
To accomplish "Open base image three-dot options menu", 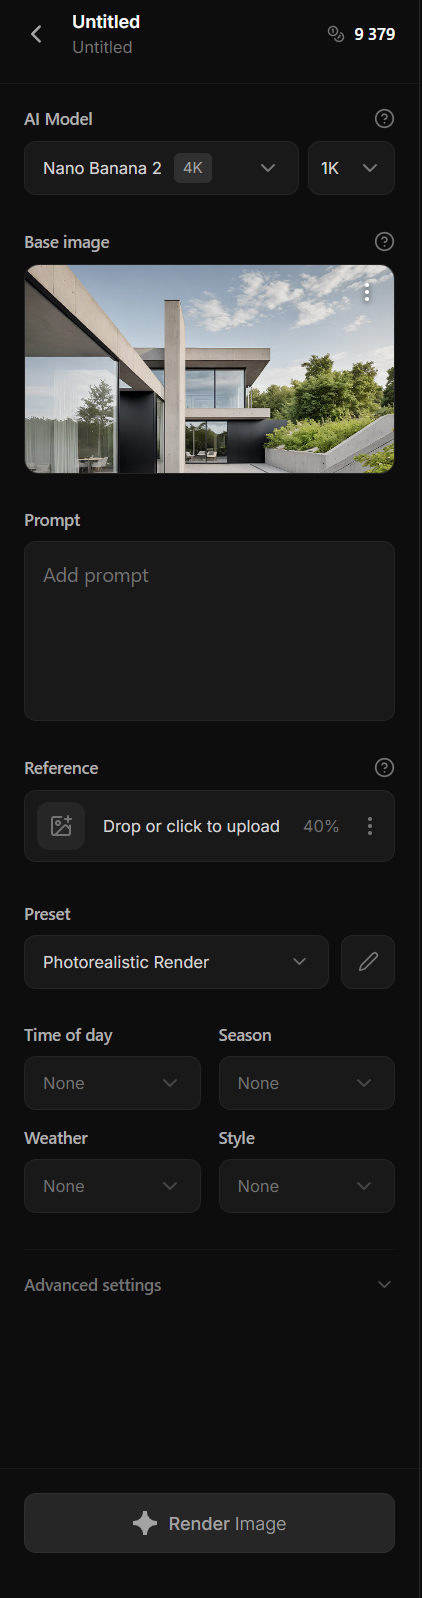I will pos(367,292).
